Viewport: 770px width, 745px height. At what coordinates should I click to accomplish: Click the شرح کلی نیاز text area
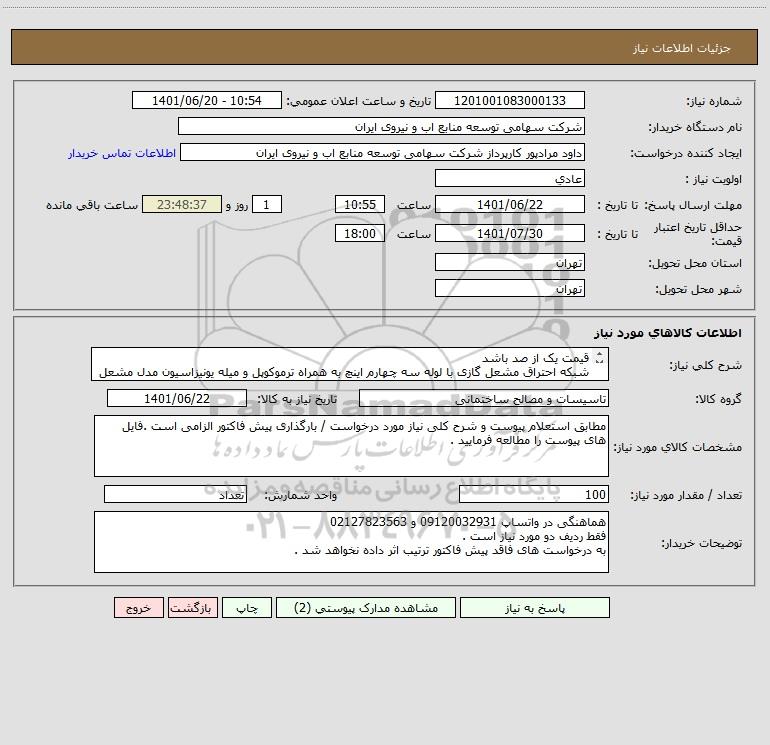pos(350,364)
